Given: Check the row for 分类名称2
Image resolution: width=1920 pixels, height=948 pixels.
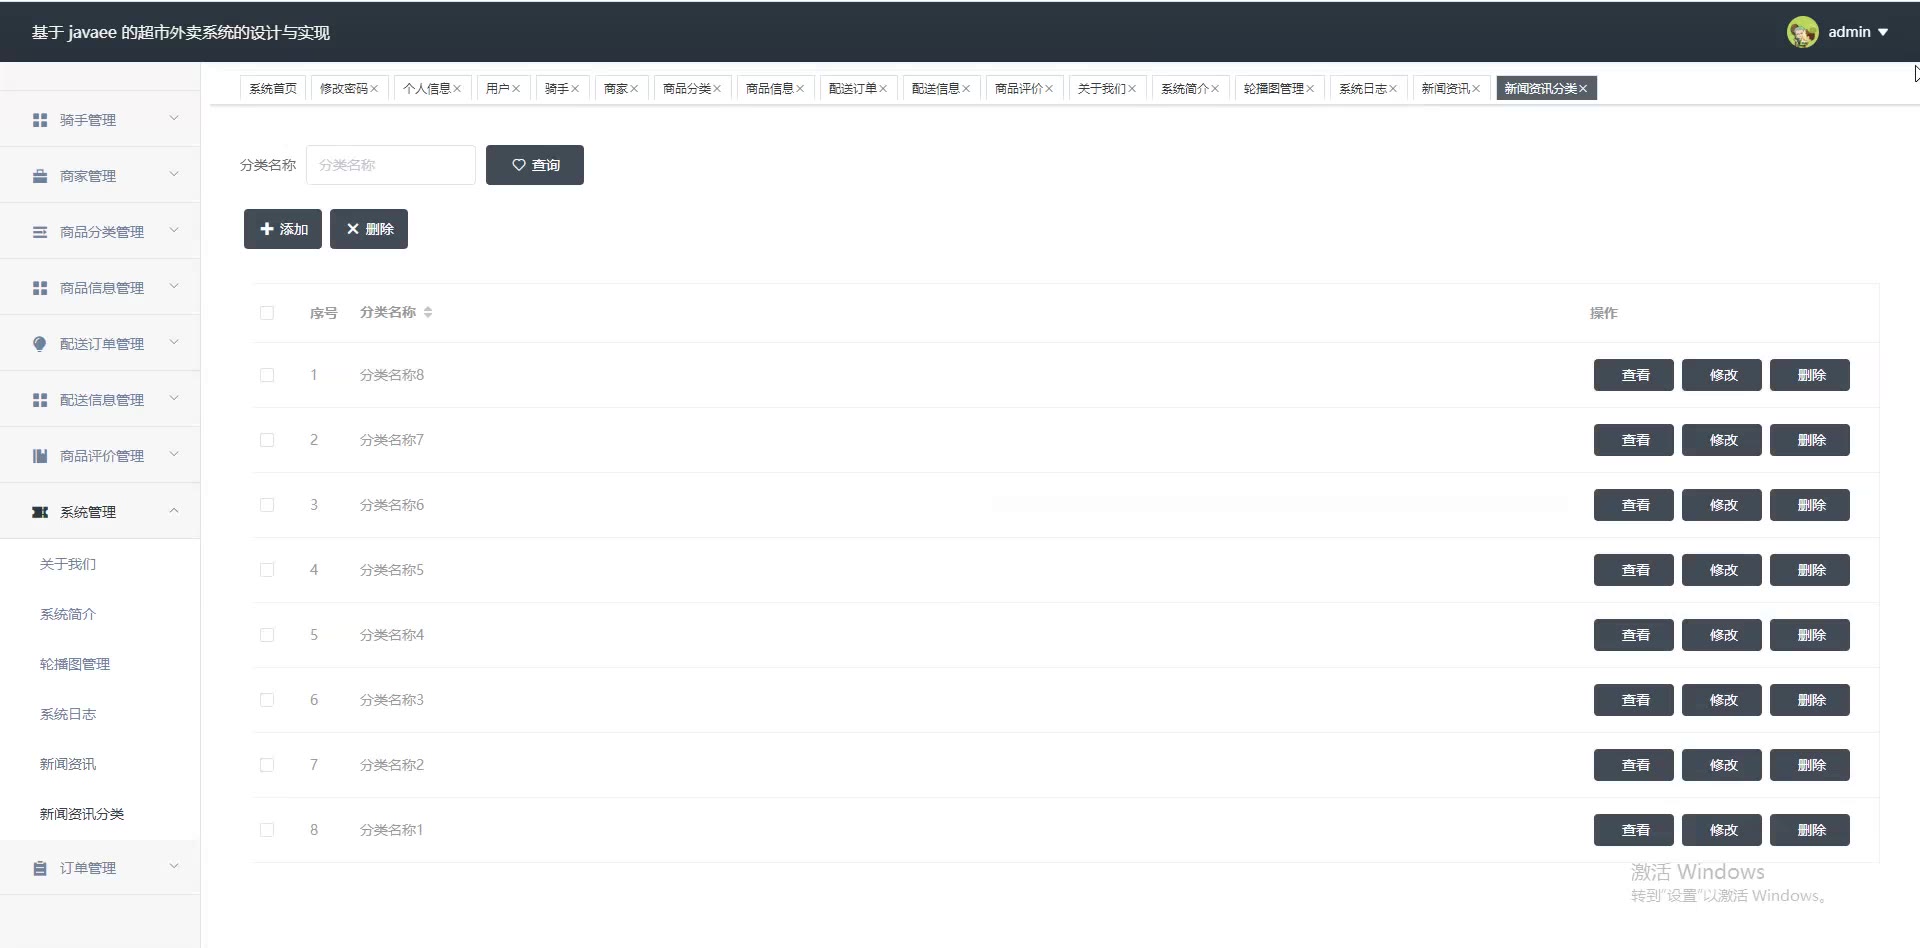Looking at the screenshot, I should click(267, 765).
